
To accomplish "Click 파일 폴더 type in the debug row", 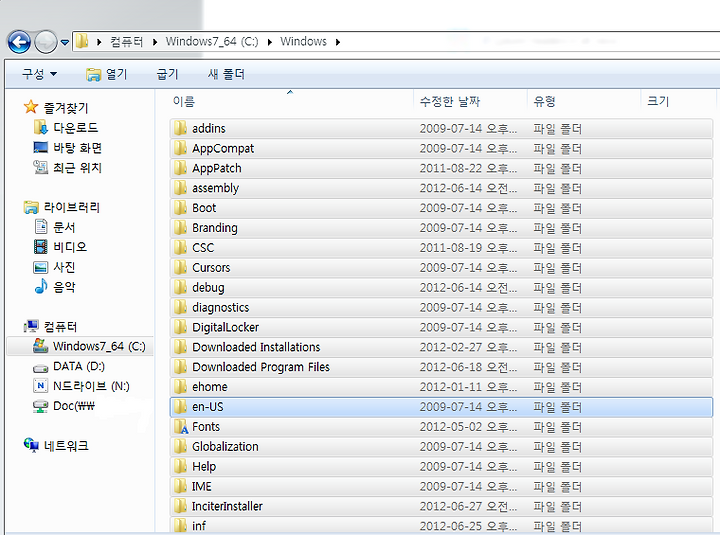I will point(557,288).
